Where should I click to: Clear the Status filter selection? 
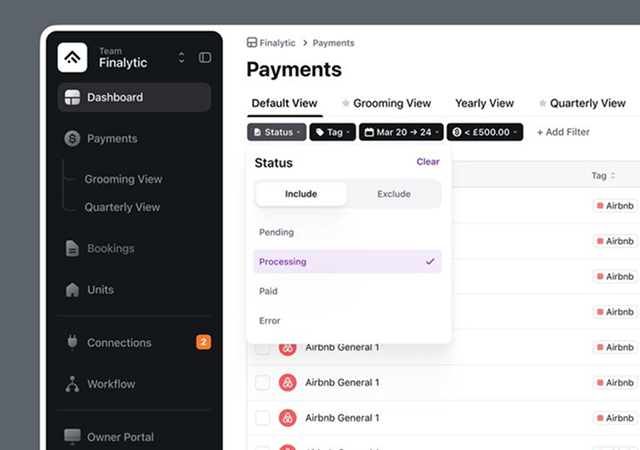point(427,162)
